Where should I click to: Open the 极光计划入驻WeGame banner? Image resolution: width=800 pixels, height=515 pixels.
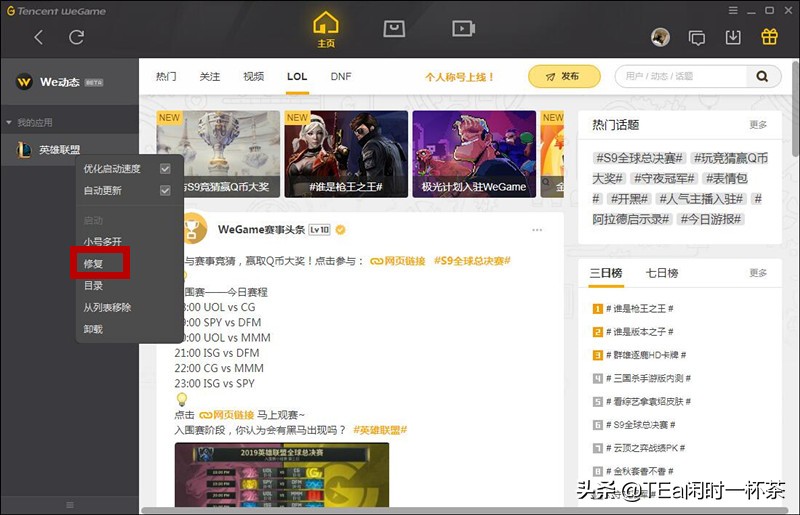click(x=474, y=154)
